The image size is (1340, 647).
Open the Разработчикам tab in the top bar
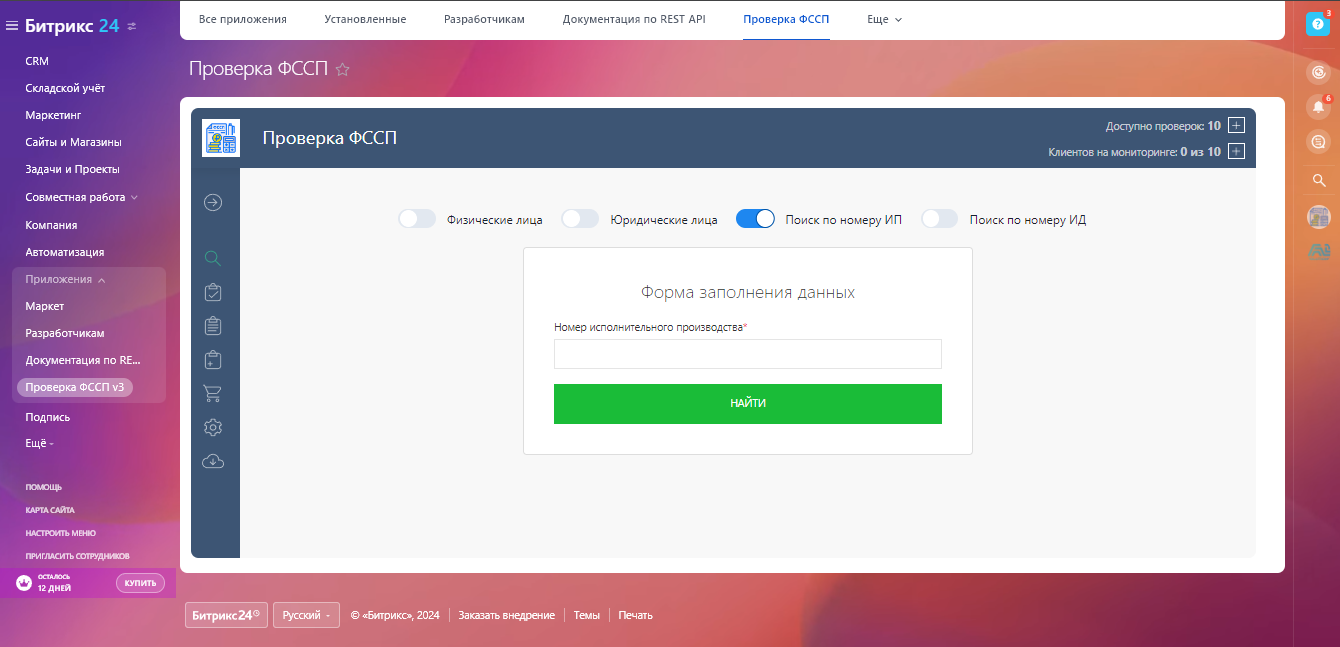coord(484,19)
